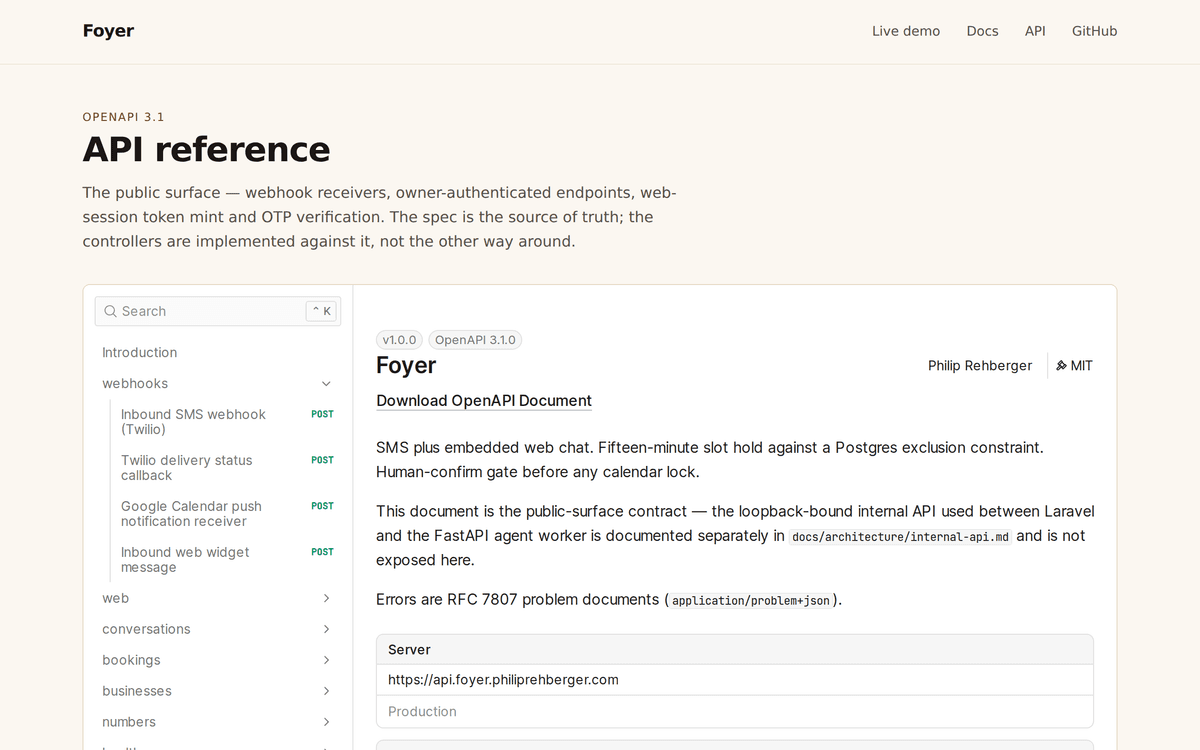The image size is (1200, 750).
Task: Expand the businesses section chevron
Action: pos(326,691)
